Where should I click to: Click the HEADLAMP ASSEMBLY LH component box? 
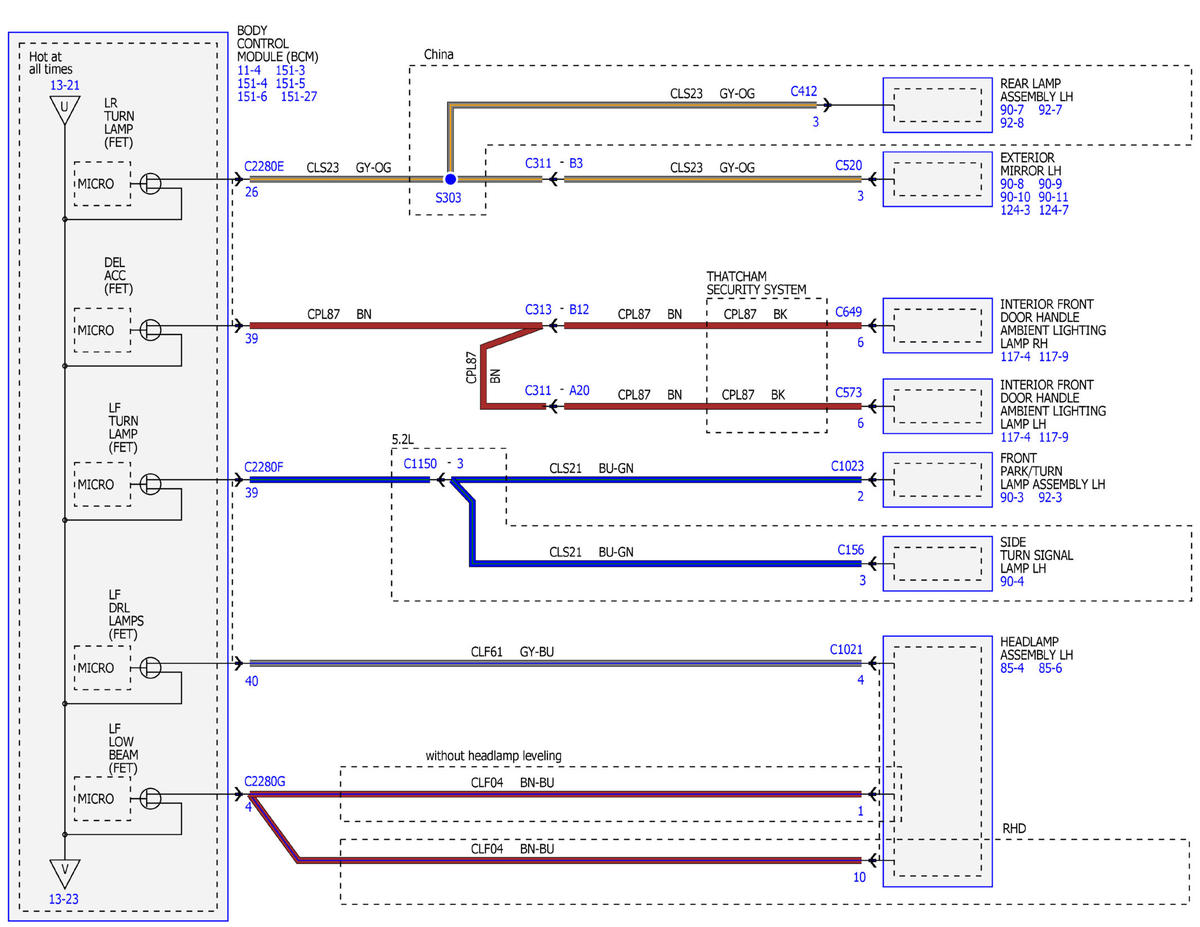pyautogui.click(x=938, y=761)
